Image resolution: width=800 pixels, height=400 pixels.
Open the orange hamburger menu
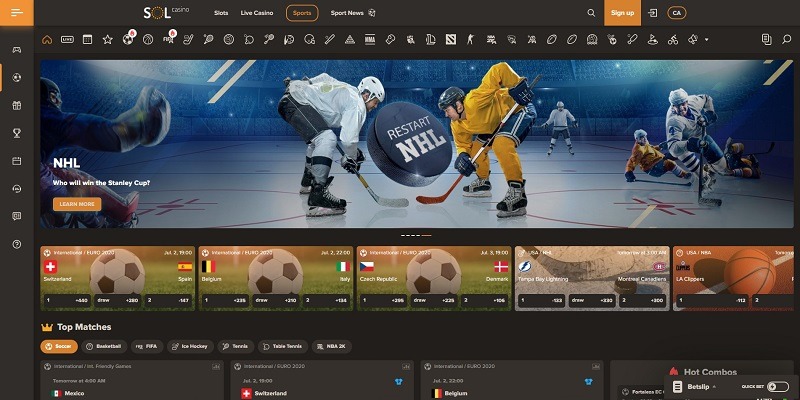click(17, 13)
